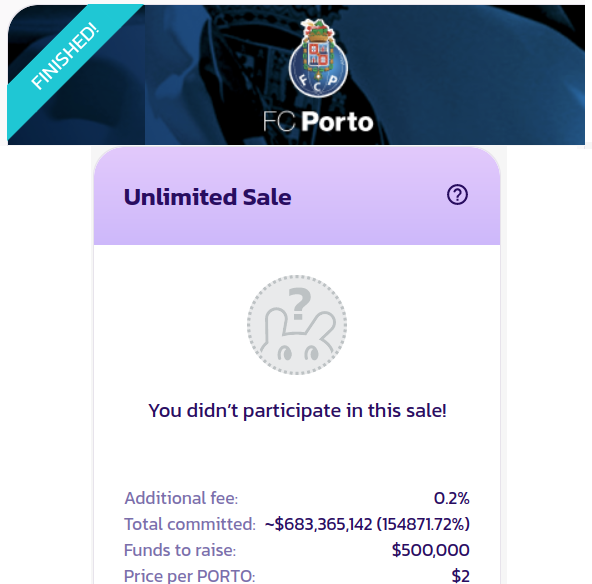
Task: Click the 0.2% additional fee value
Action: (452, 498)
